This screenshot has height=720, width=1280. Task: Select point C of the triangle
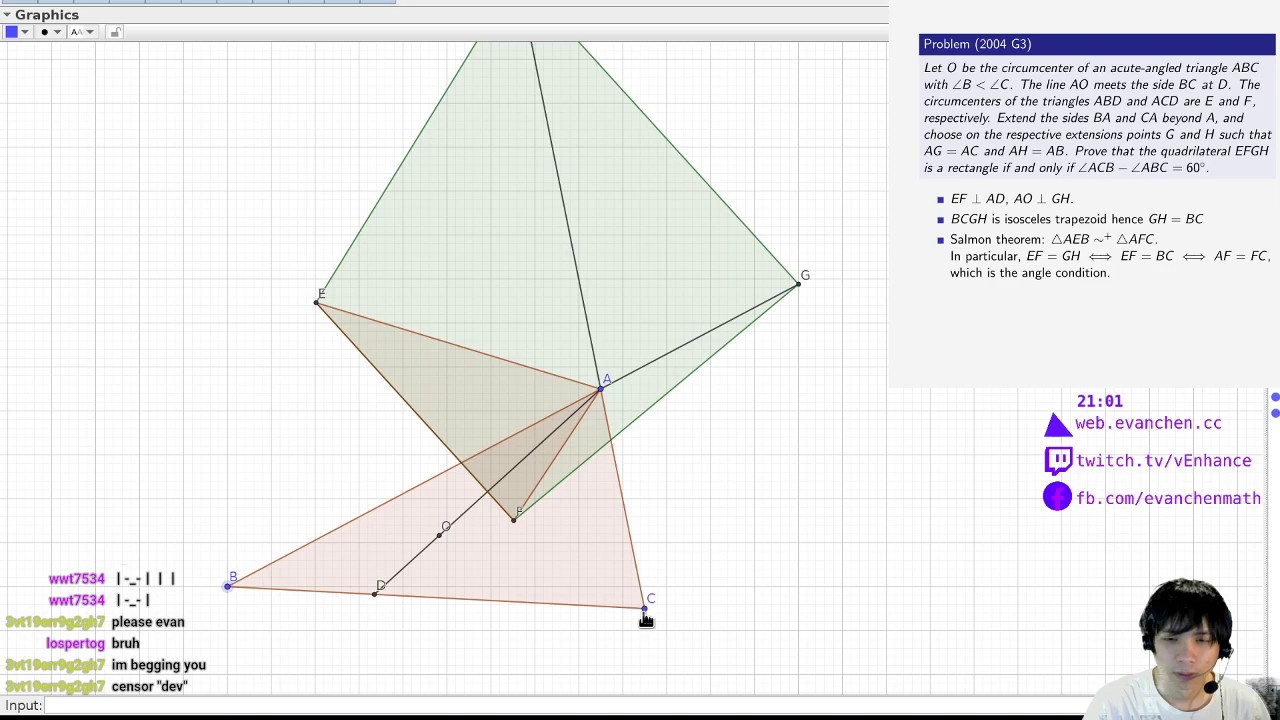click(644, 607)
